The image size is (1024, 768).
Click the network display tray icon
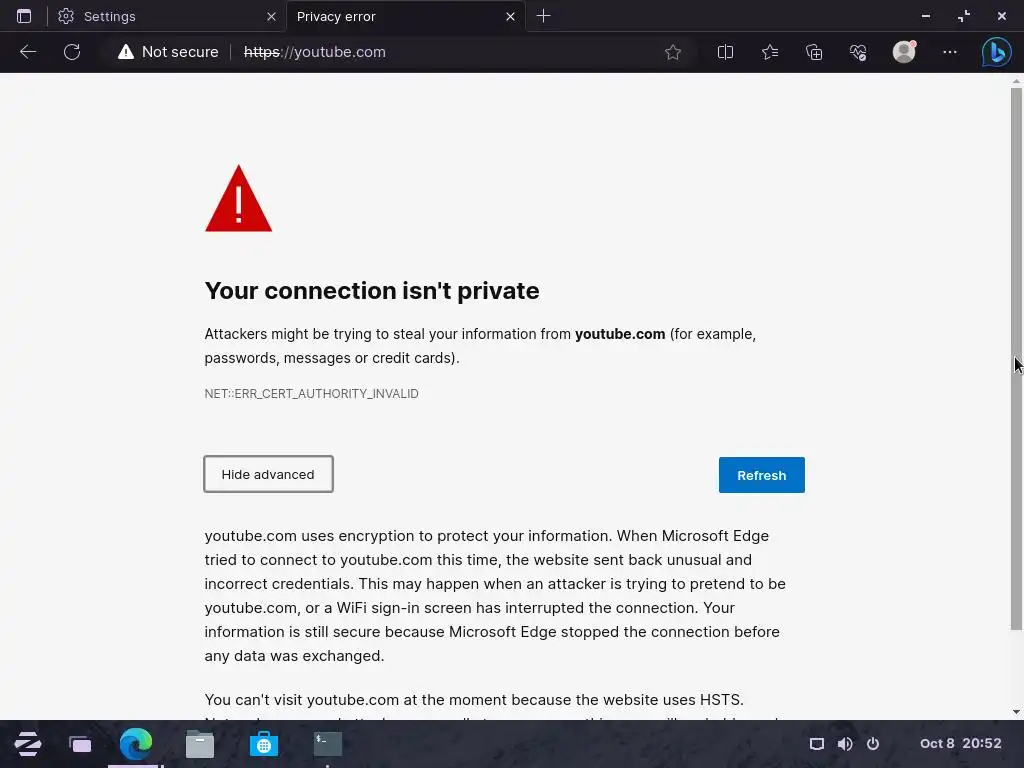pos(817,744)
